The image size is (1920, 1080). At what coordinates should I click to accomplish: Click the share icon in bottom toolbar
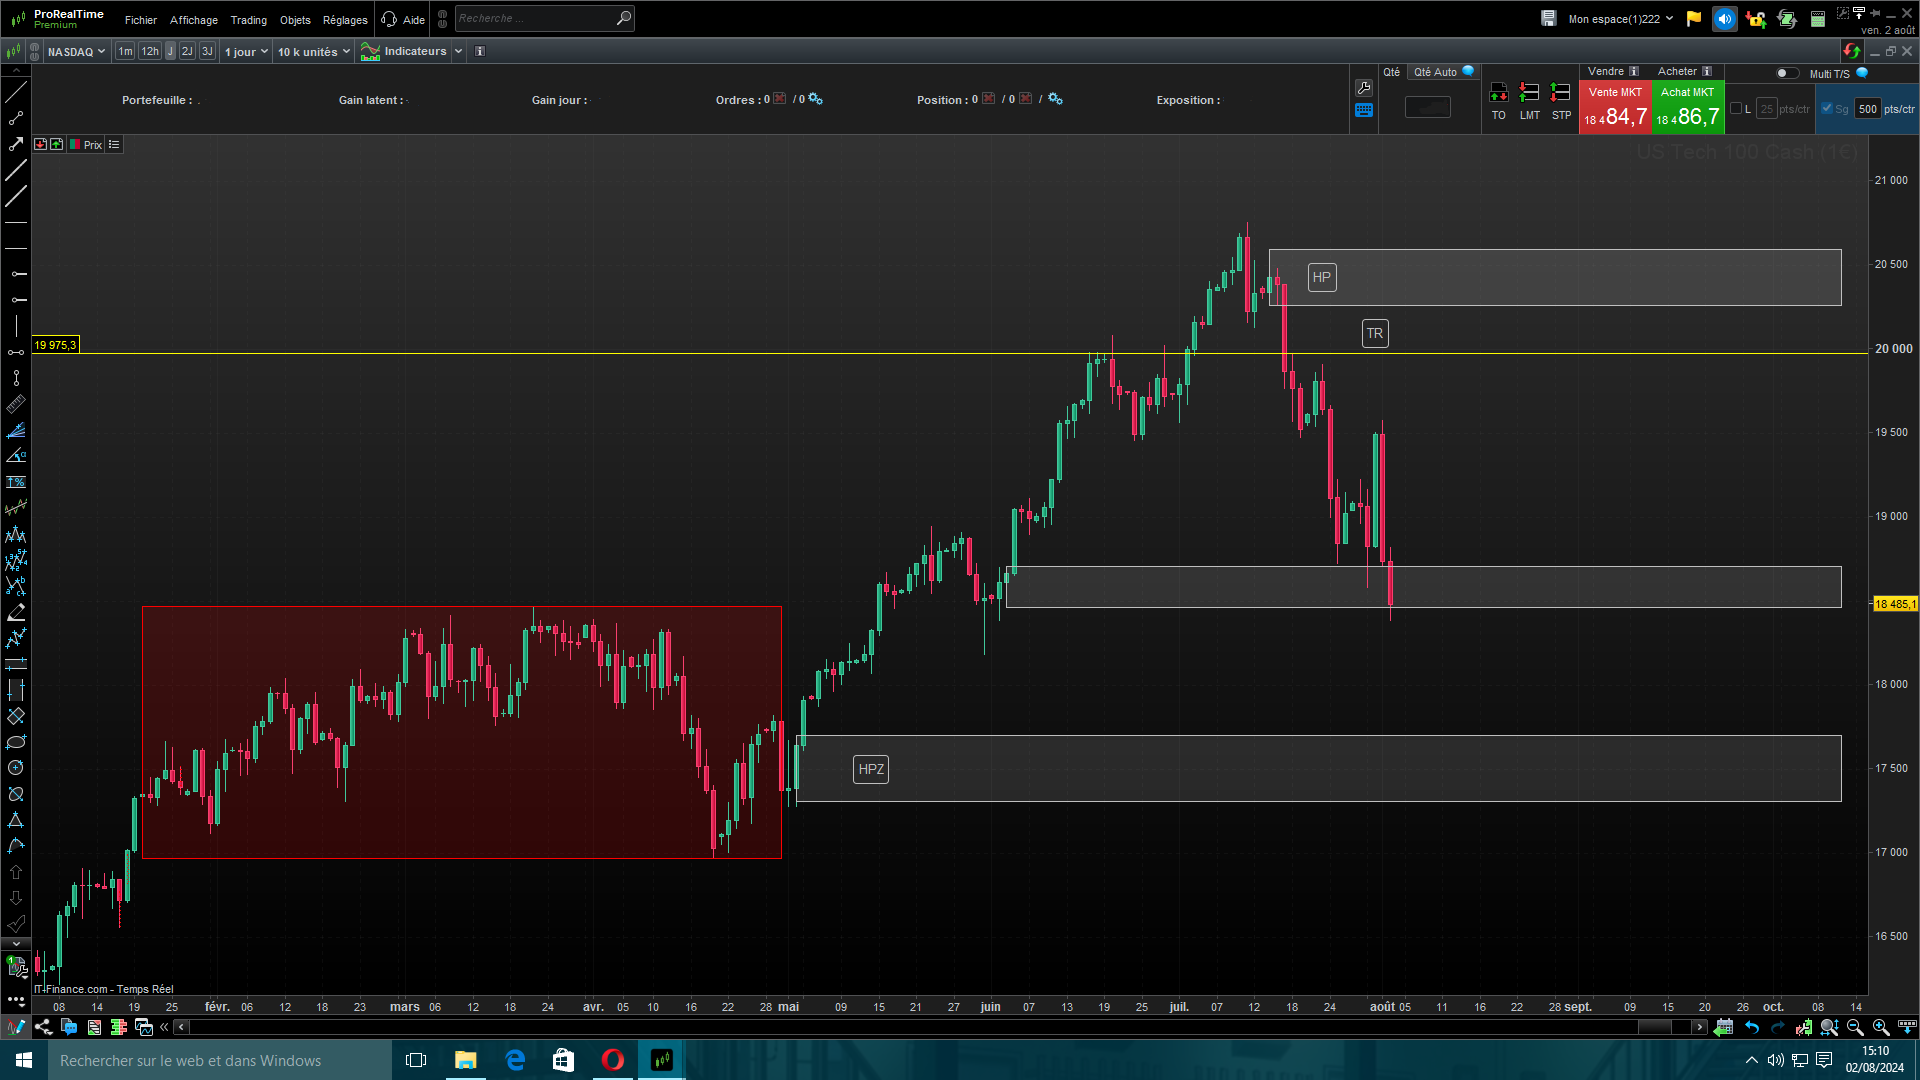[43, 1027]
